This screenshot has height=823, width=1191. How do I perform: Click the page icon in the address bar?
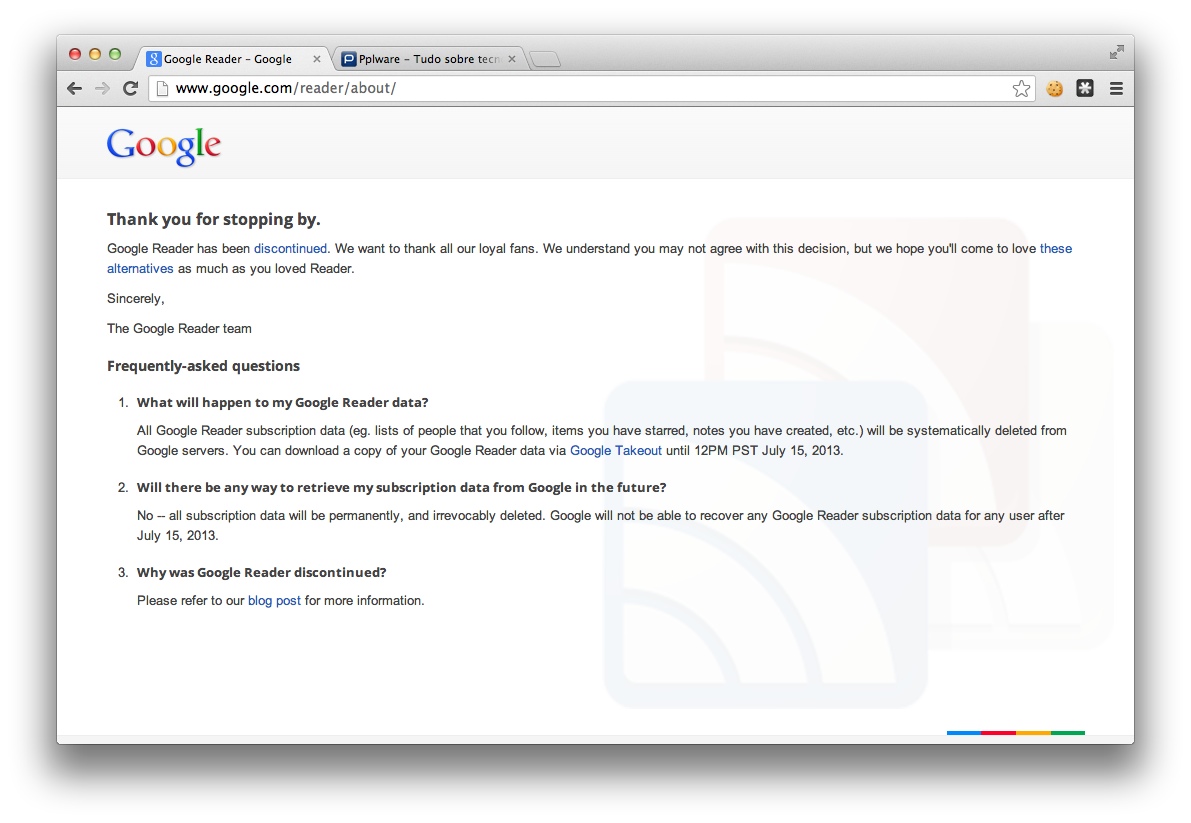161,89
